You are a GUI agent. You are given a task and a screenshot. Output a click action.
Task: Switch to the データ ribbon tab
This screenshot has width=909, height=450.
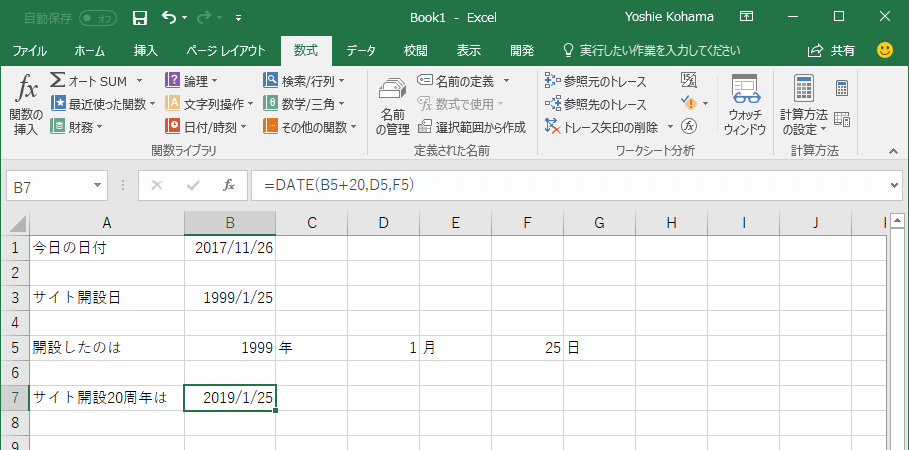click(361, 50)
